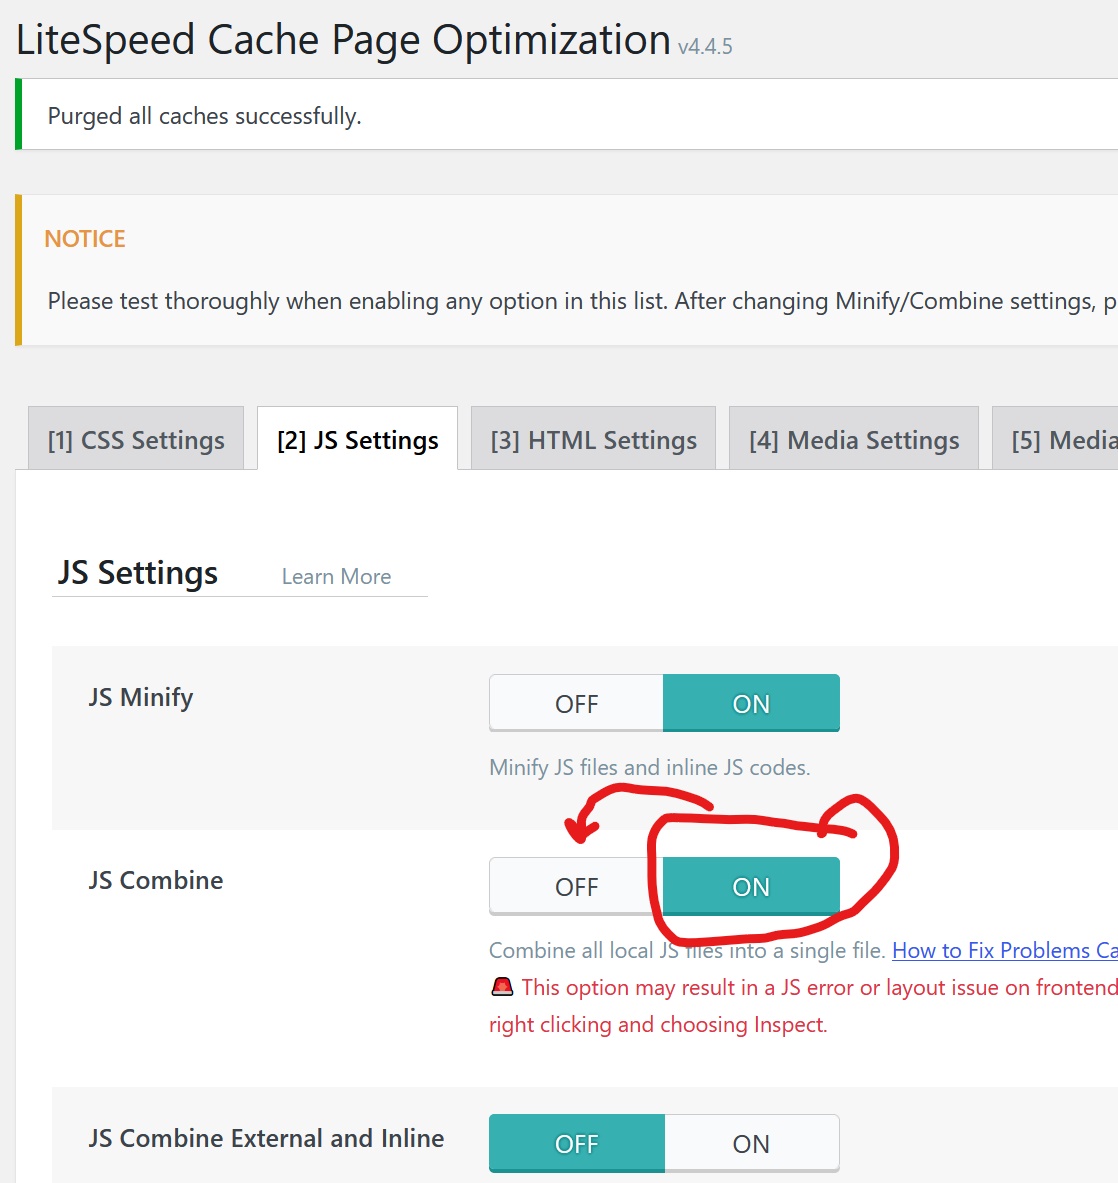Keep JS Combine External and Inline OFF

[x=576, y=1143]
